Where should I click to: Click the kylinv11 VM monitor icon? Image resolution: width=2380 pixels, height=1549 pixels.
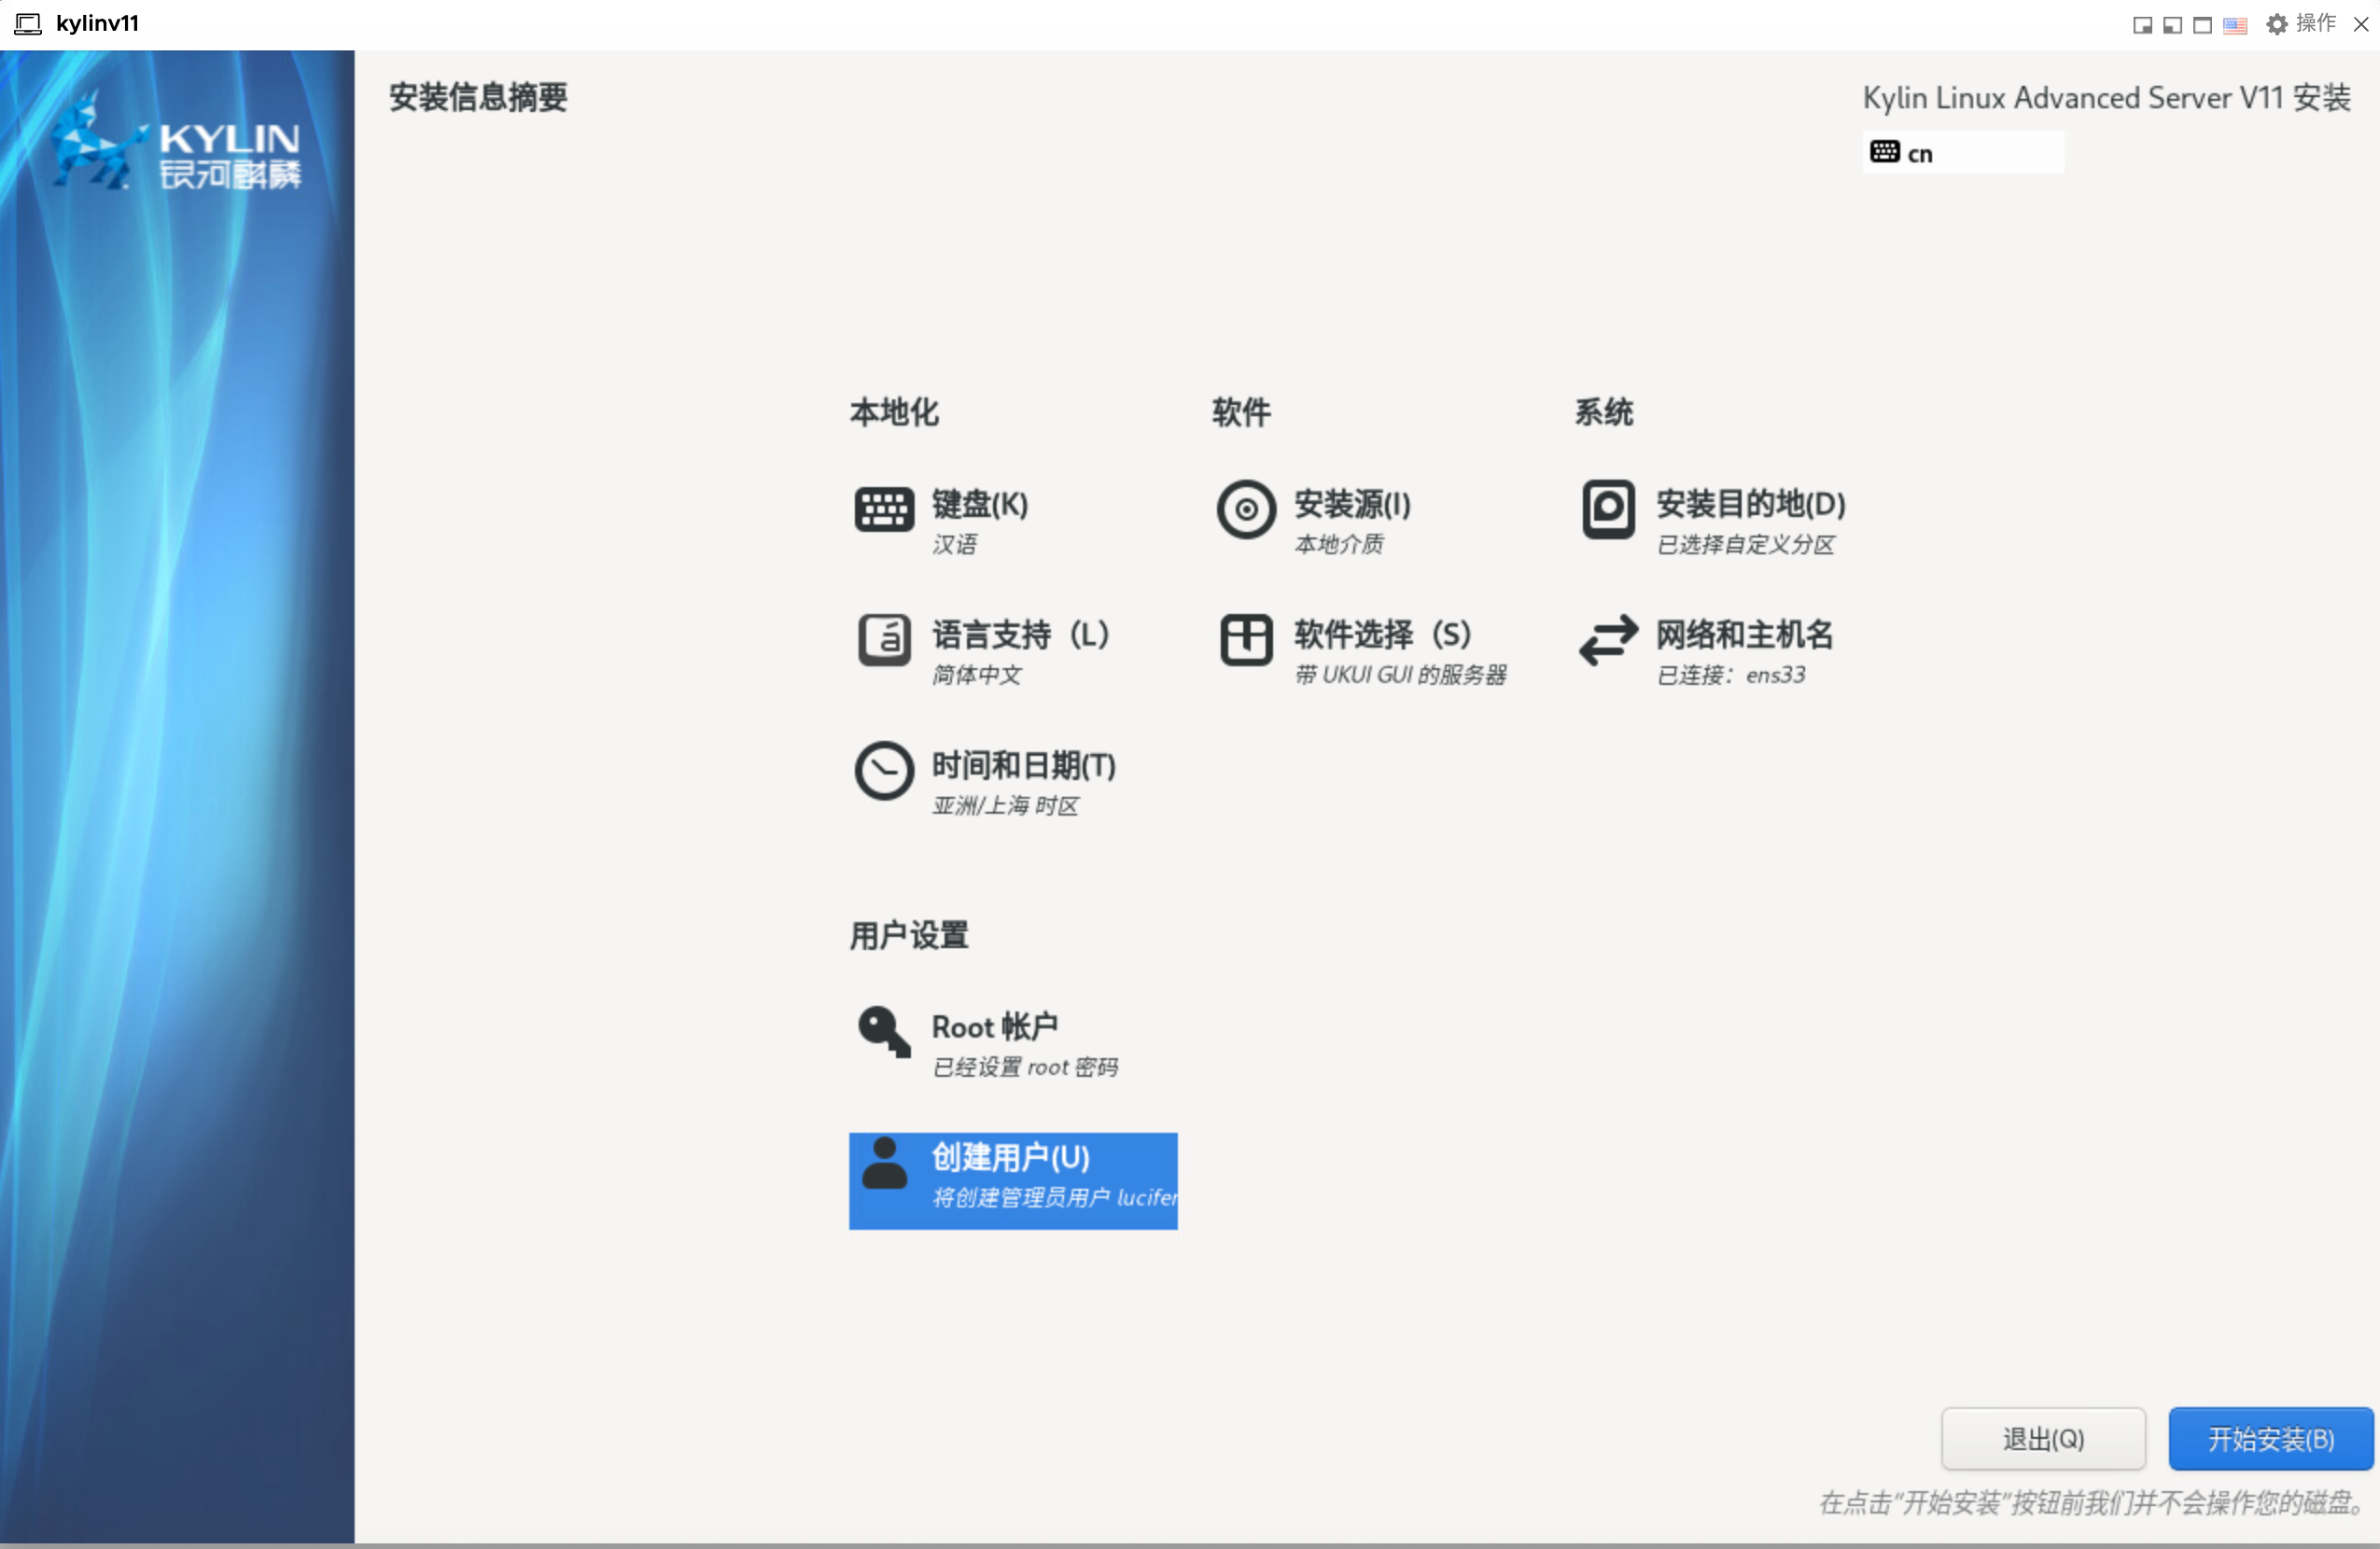tap(28, 23)
